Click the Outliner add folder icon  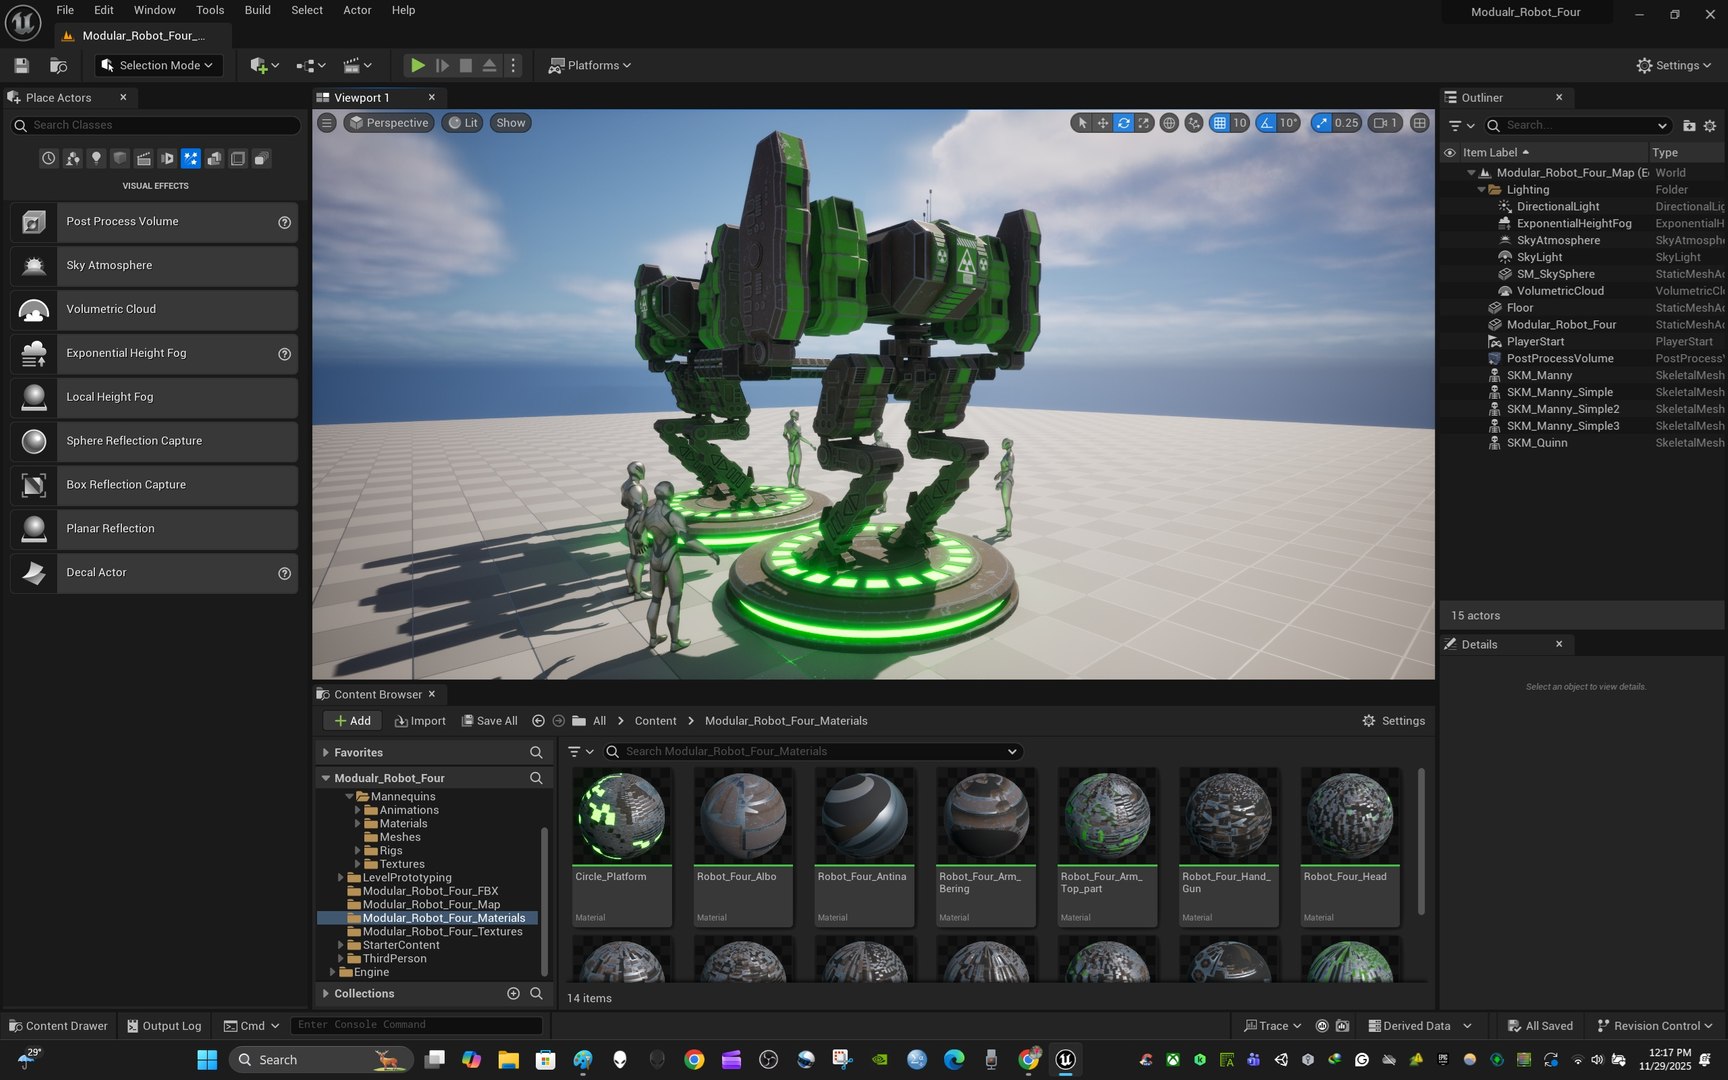click(1689, 126)
